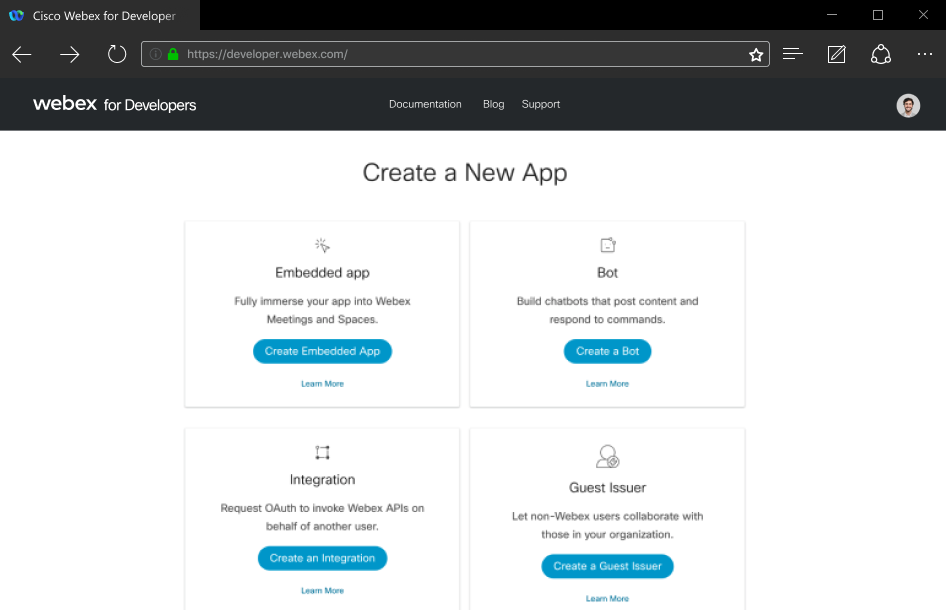Click the Bot card icon
Screen dimensions: 946x610
click(x=608, y=246)
